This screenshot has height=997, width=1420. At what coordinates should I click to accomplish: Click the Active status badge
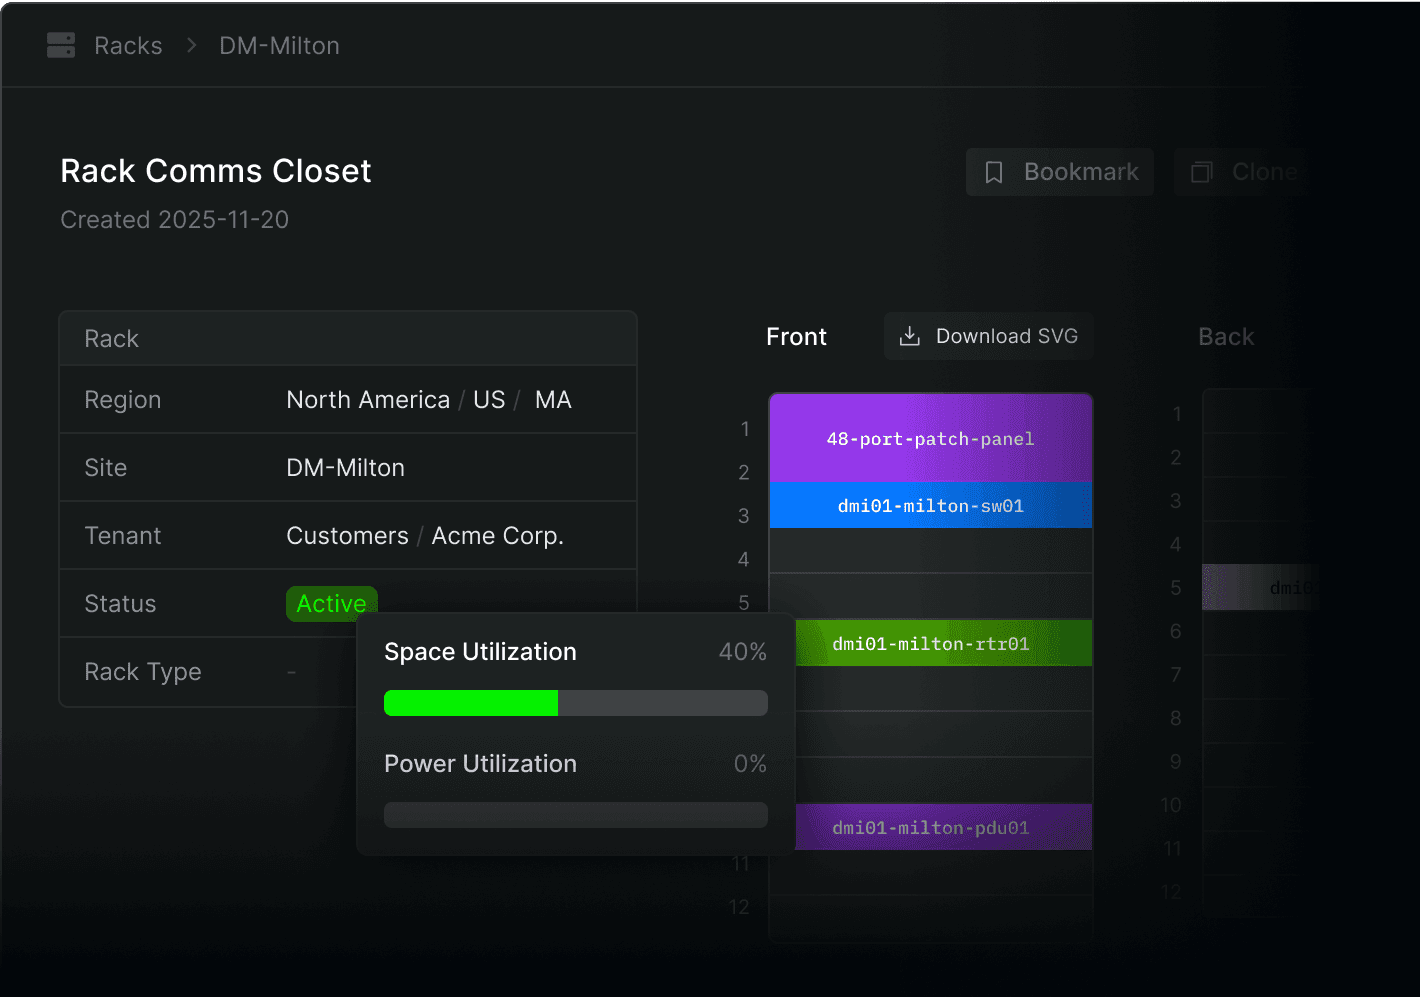click(x=331, y=604)
